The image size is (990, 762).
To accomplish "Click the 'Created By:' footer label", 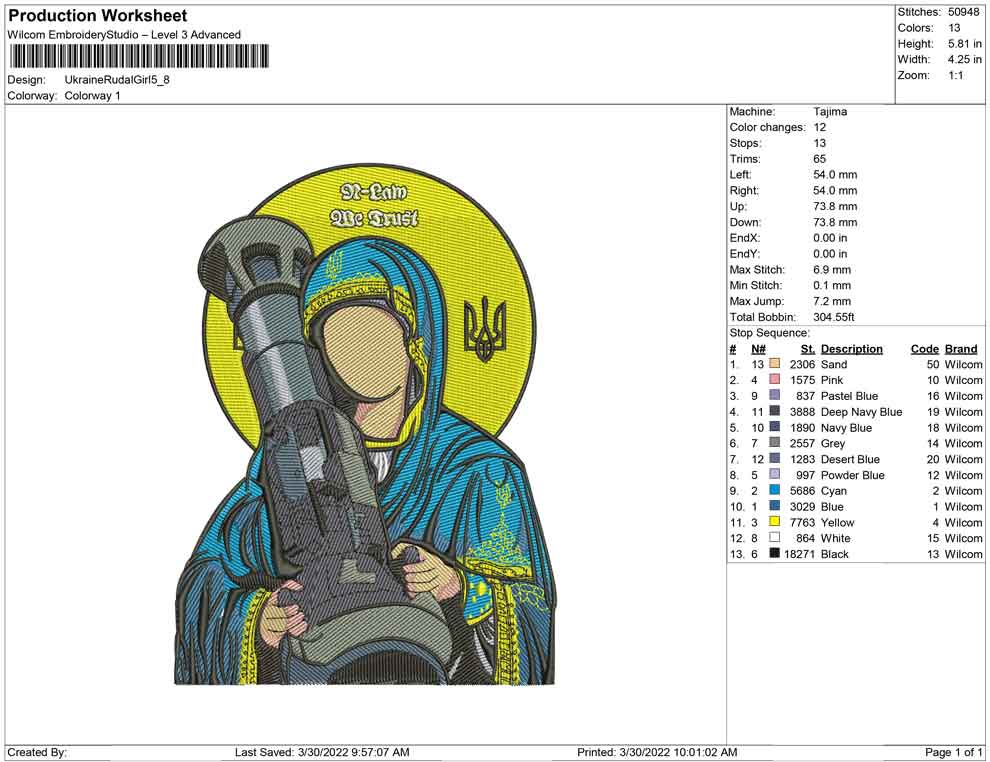I will click(x=37, y=752).
